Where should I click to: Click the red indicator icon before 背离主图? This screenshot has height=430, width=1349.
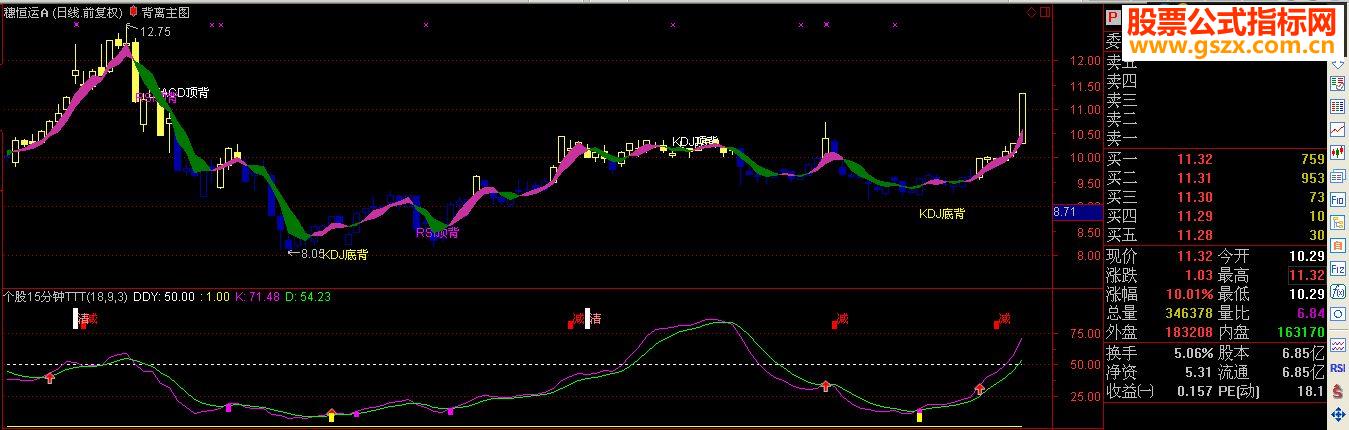pyautogui.click(x=134, y=13)
